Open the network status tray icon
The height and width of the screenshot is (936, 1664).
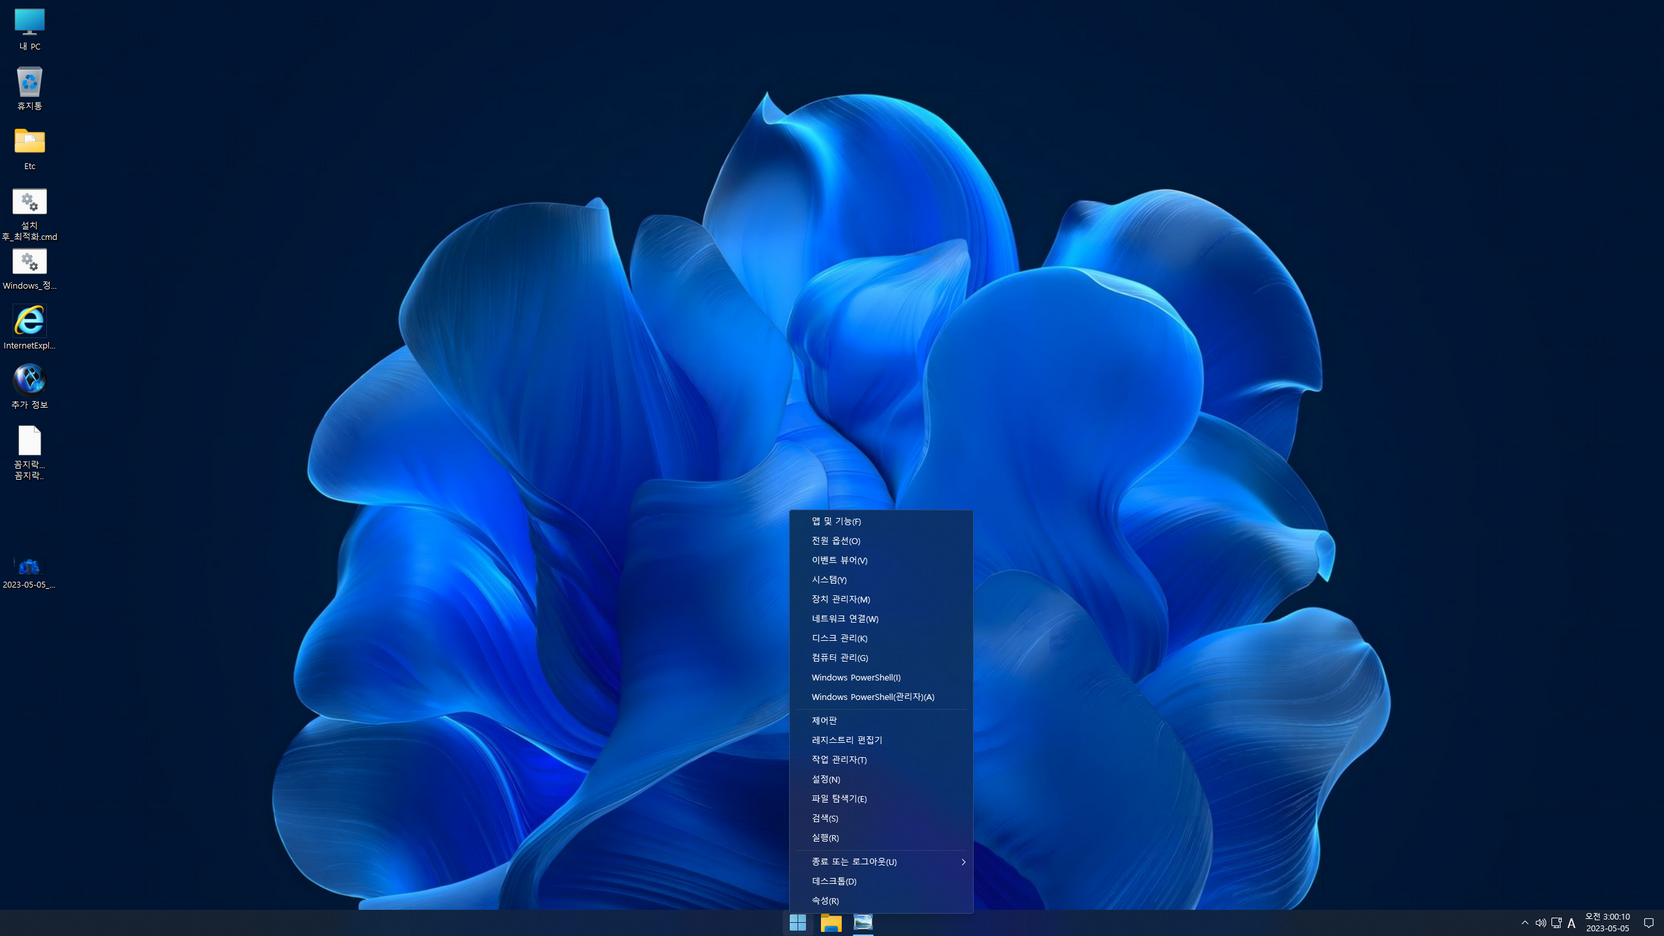pos(1556,923)
